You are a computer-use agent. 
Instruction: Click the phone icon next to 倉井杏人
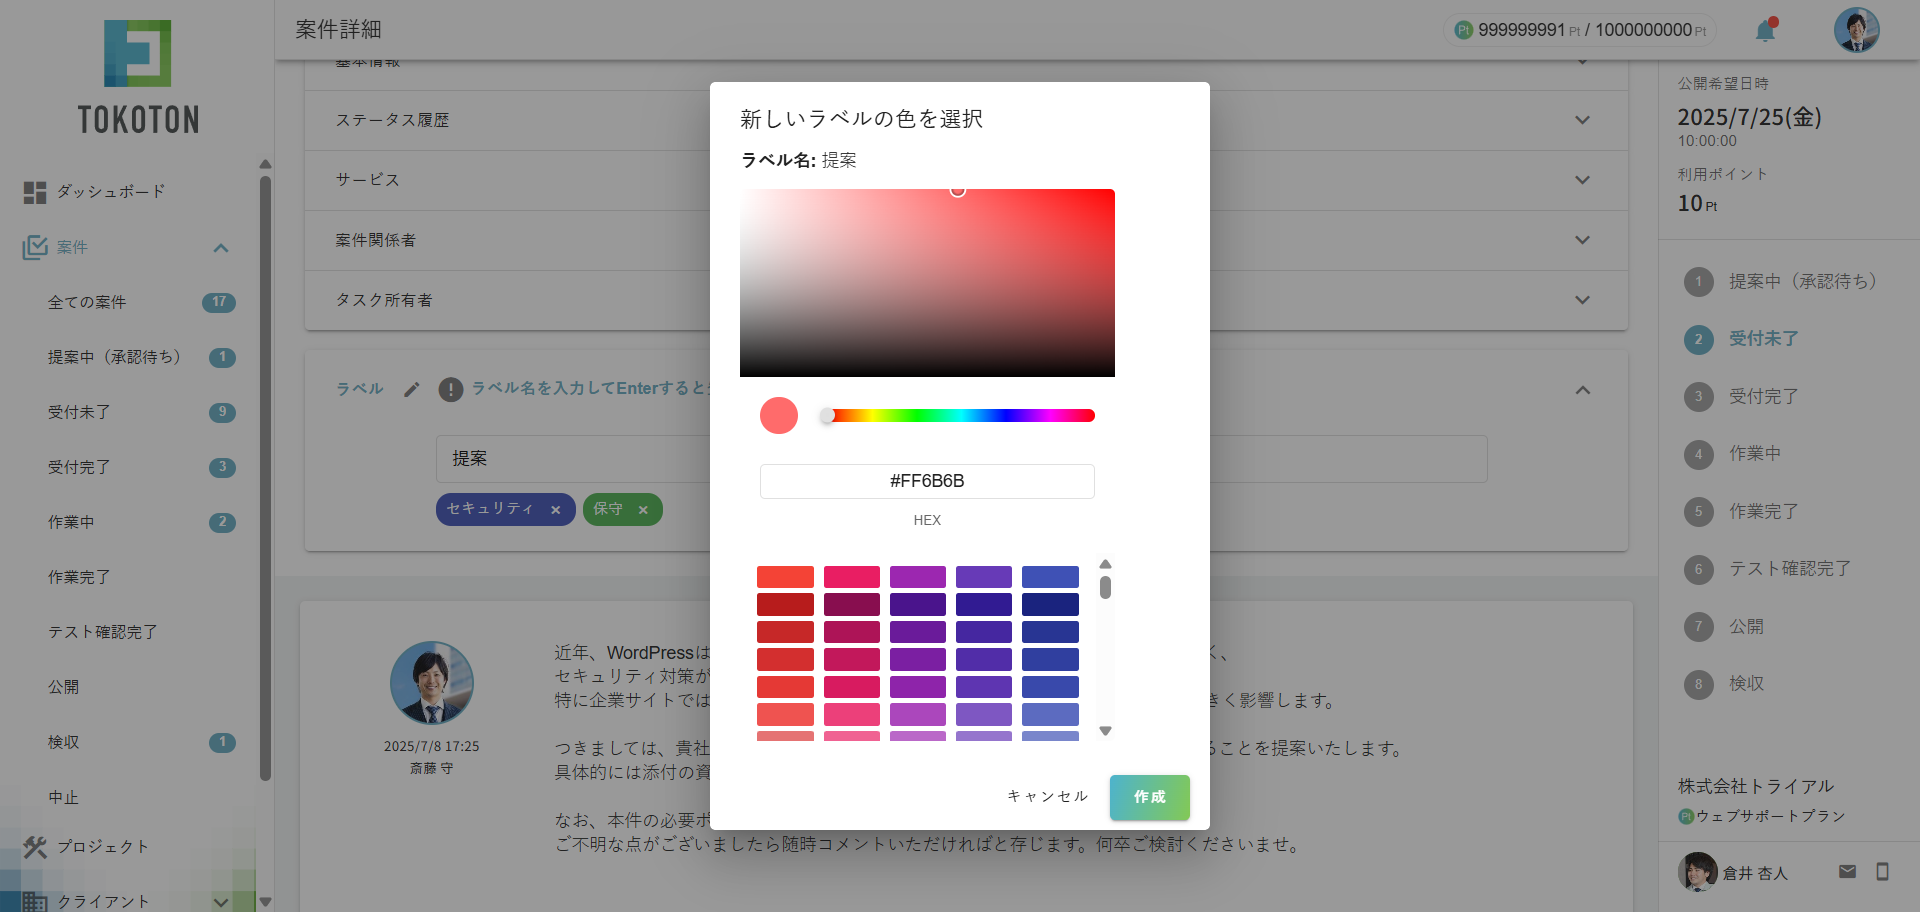(x=1886, y=871)
